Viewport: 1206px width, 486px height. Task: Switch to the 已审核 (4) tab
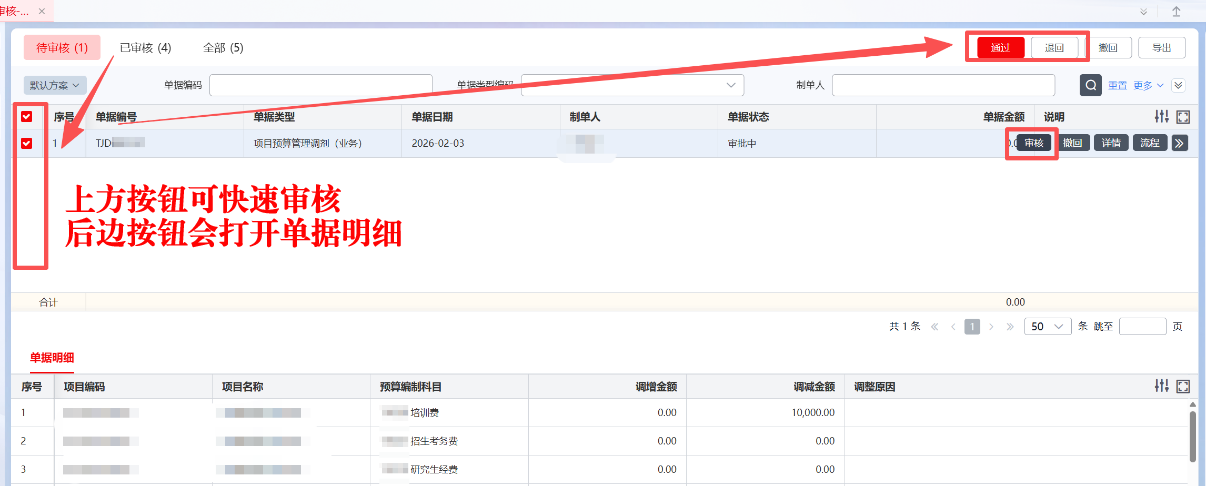pyautogui.click(x=145, y=47)
